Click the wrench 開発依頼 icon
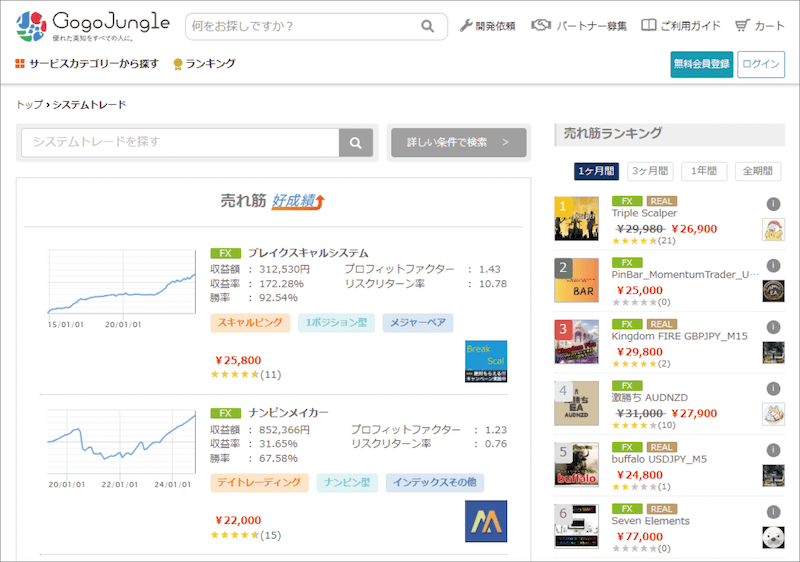Viewport: 800px width, 562px height. (x=465, y=25)
